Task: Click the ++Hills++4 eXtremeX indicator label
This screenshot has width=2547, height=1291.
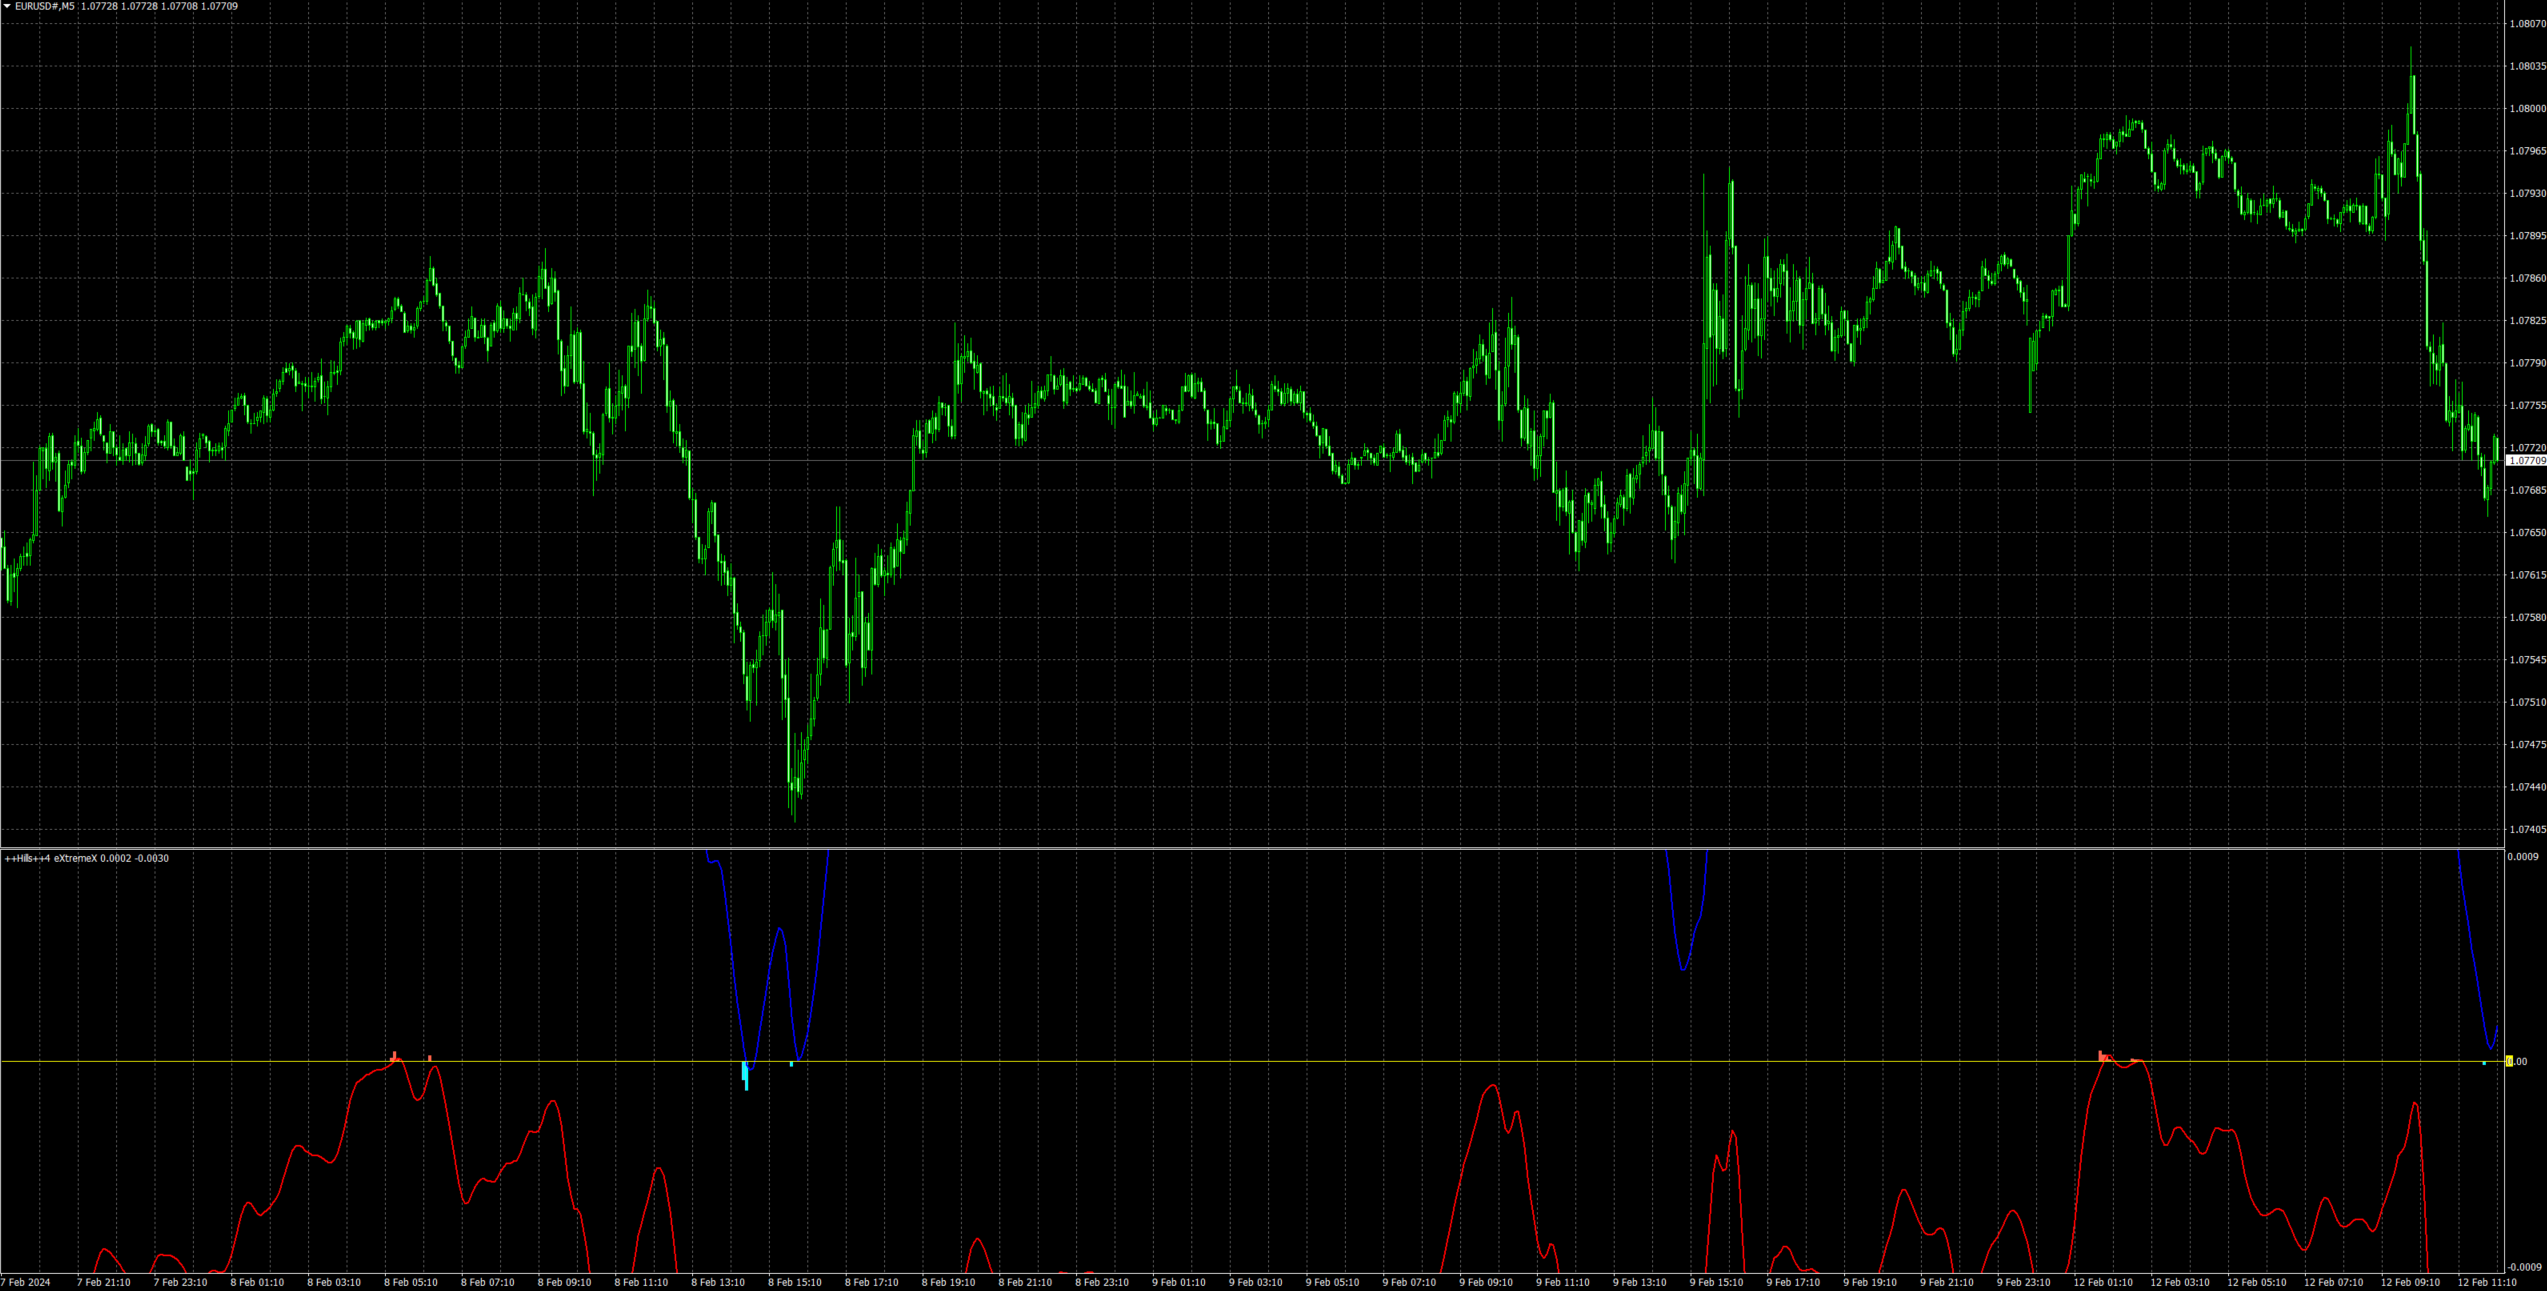Action: tap(52, 858)
